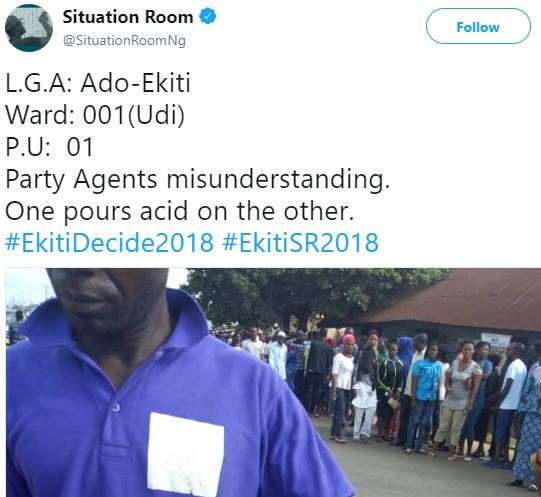541x497 pixels.
Task: Open the Situation Room profile avatar
Action: (x=29, y=28)
